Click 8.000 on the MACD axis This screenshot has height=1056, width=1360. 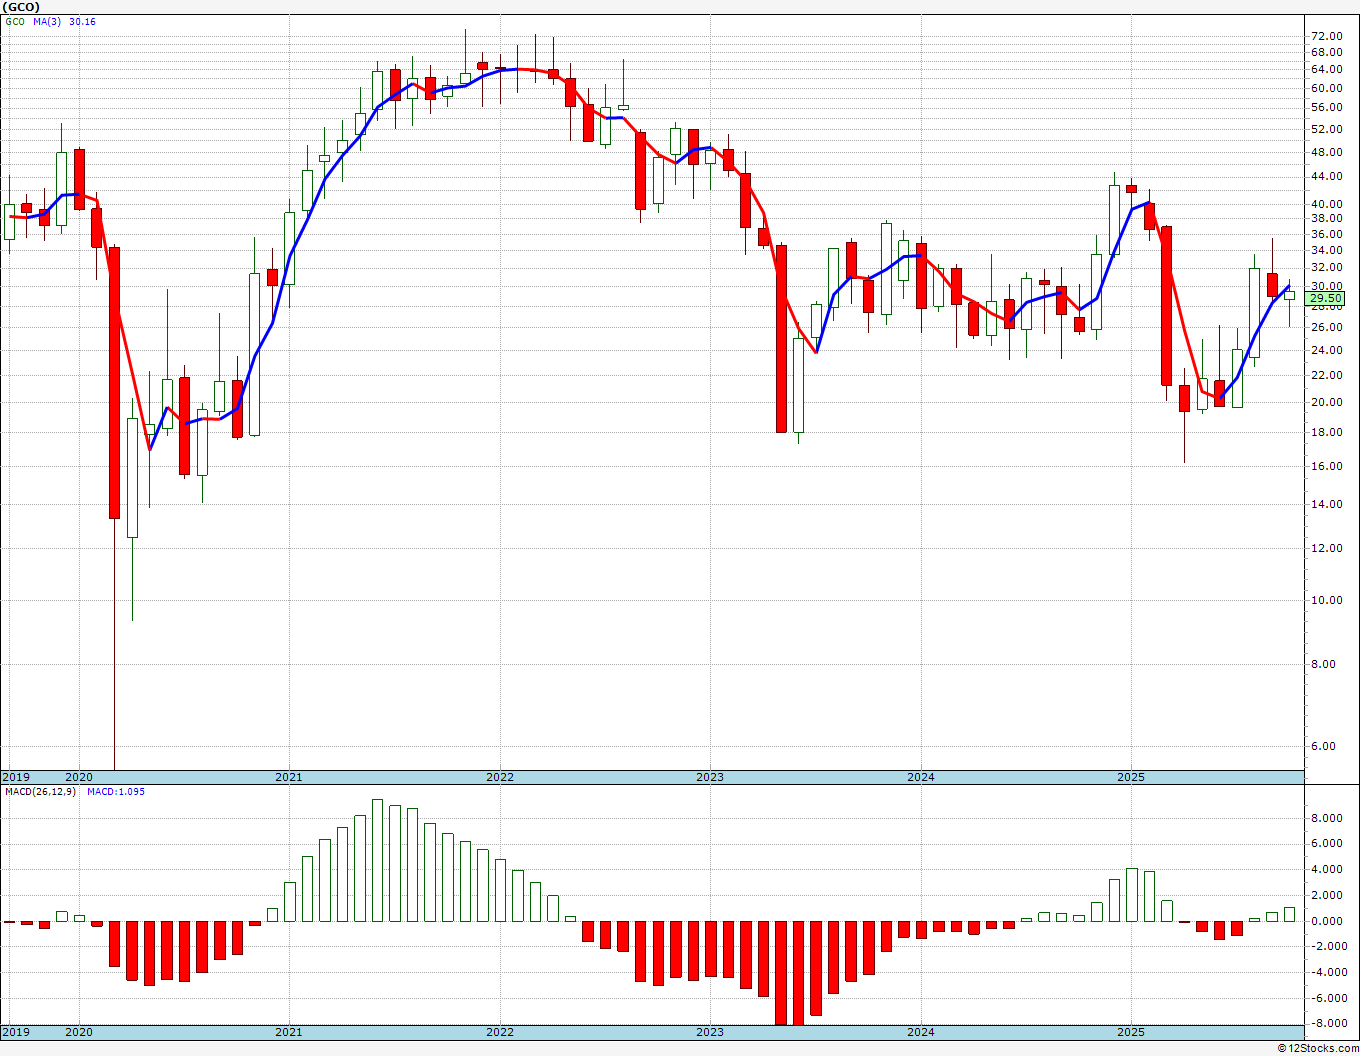(1327, 818)
